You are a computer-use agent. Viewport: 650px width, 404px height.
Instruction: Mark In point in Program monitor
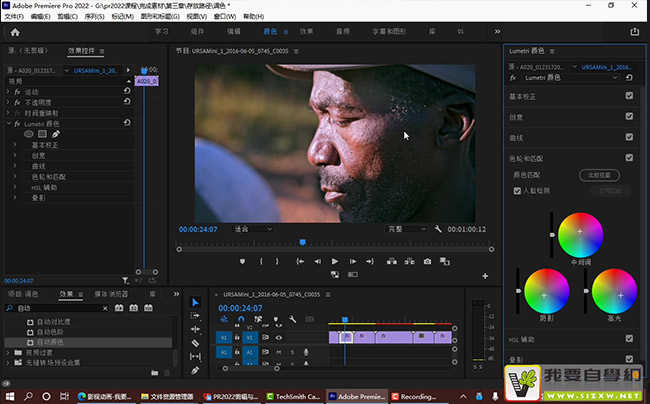click(x=261, y=261)
